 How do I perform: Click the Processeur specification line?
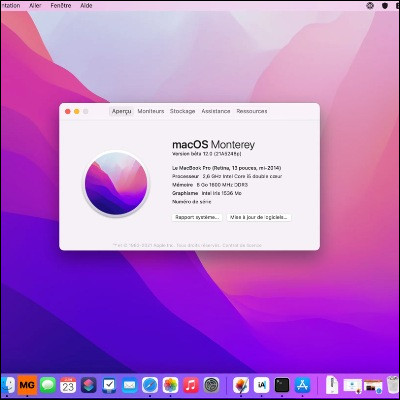[227, 176]
